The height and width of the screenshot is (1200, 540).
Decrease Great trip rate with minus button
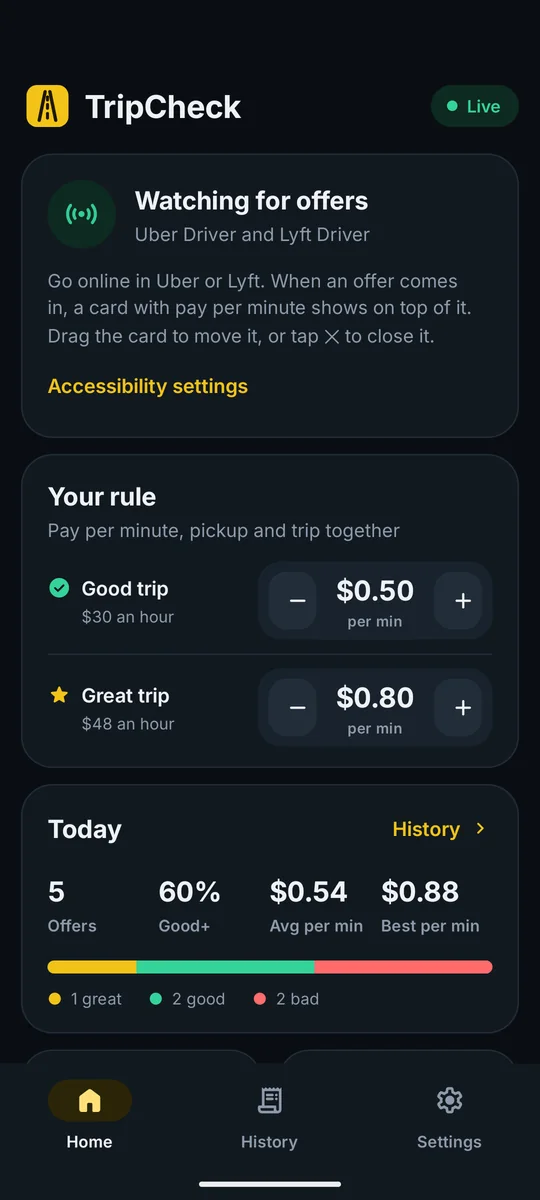297,707
